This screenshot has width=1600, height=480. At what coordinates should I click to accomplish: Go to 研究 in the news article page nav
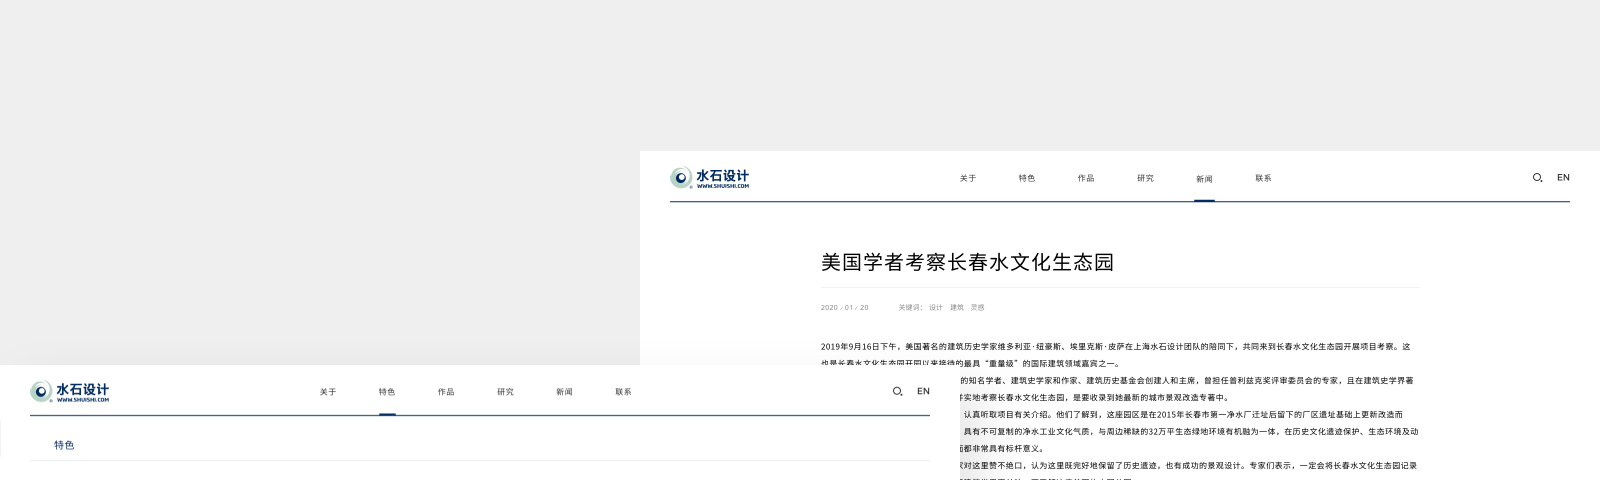click(x=1145, y=179)
